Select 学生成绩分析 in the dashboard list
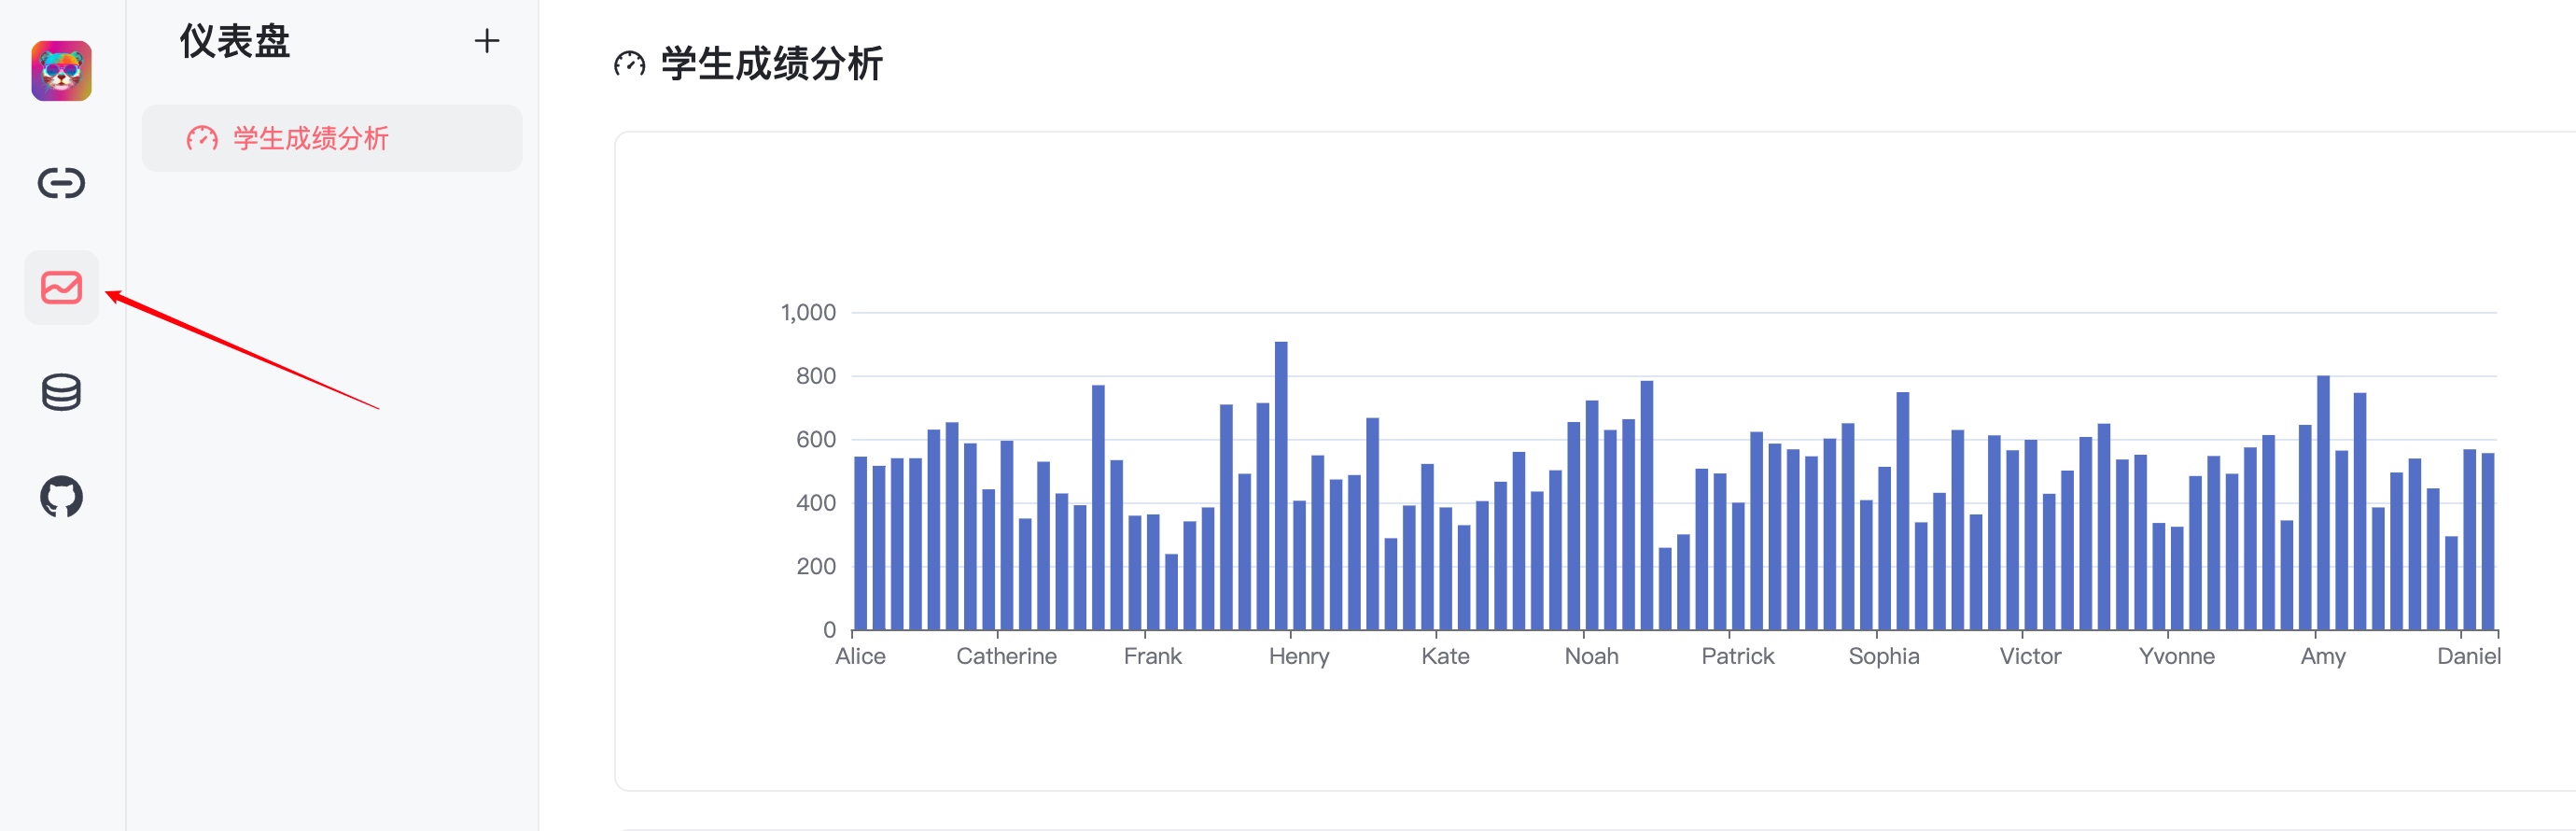The height and width of the screenshot is (831, 2576). pyautogui.click(x=331, y=138)
